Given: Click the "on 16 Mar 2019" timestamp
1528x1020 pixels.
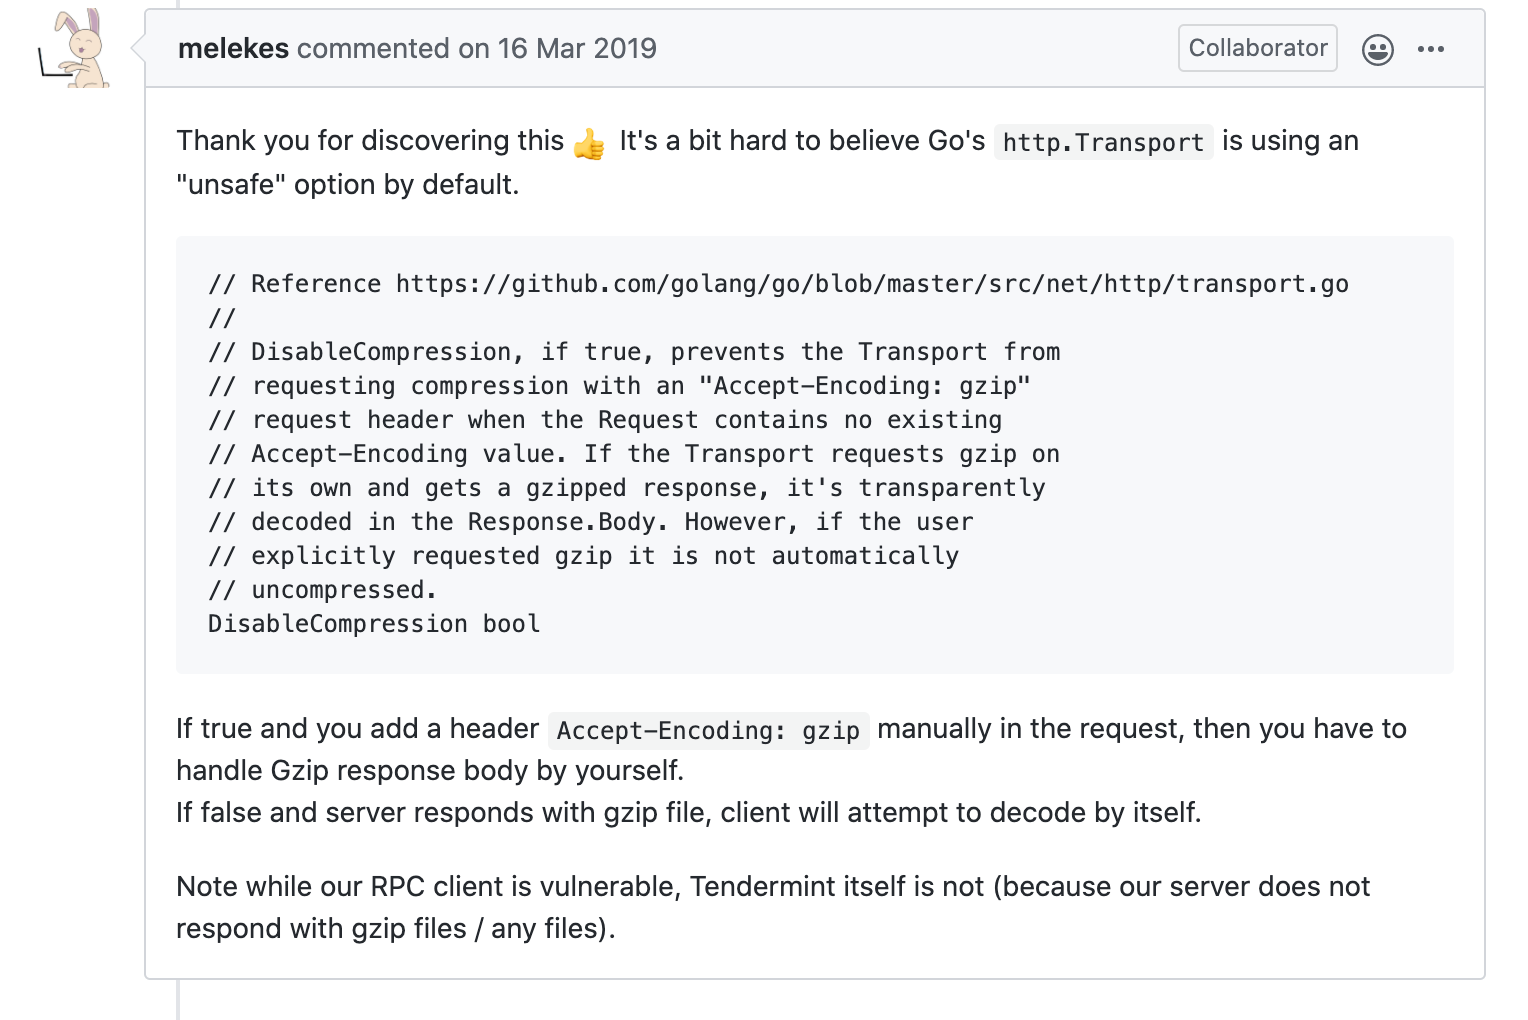Looking at the screenshot, I should [x=557, y=49].
